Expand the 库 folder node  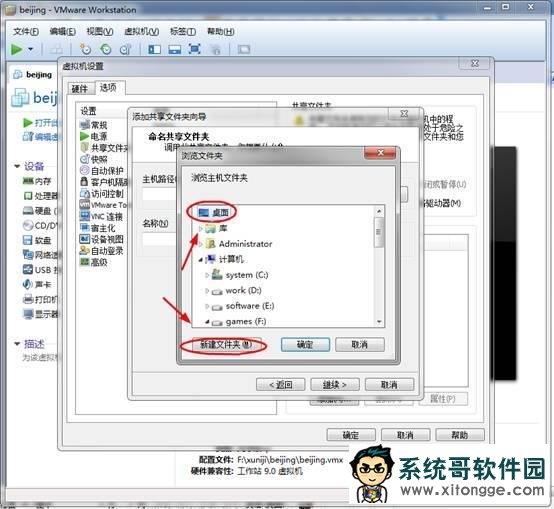pyautogui.click(x=201, y=229)
